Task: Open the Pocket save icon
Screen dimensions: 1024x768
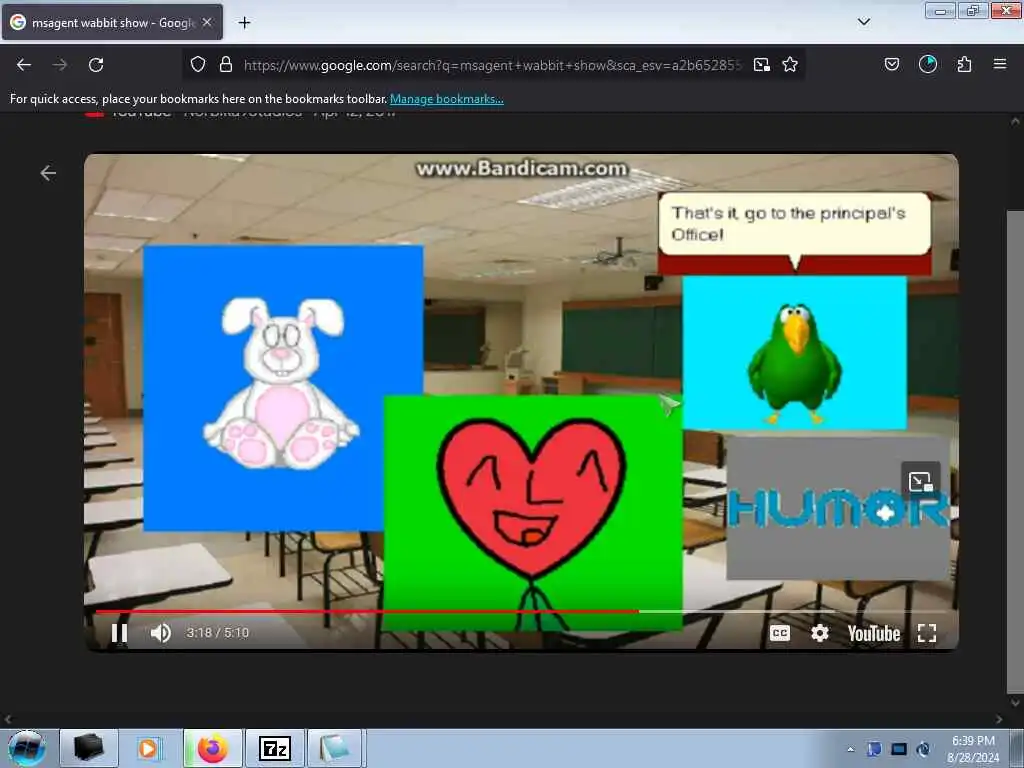Action: coord(892,64)
